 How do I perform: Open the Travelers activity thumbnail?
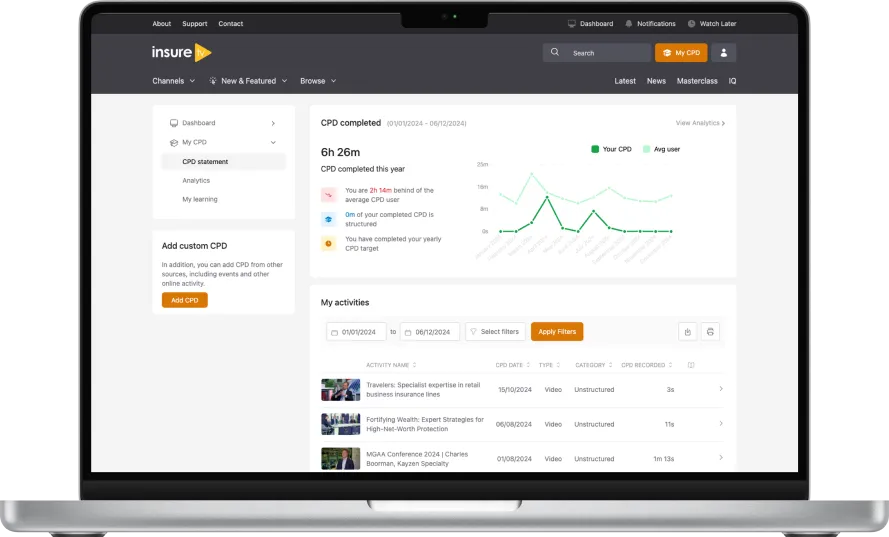[x=340, y=390]
